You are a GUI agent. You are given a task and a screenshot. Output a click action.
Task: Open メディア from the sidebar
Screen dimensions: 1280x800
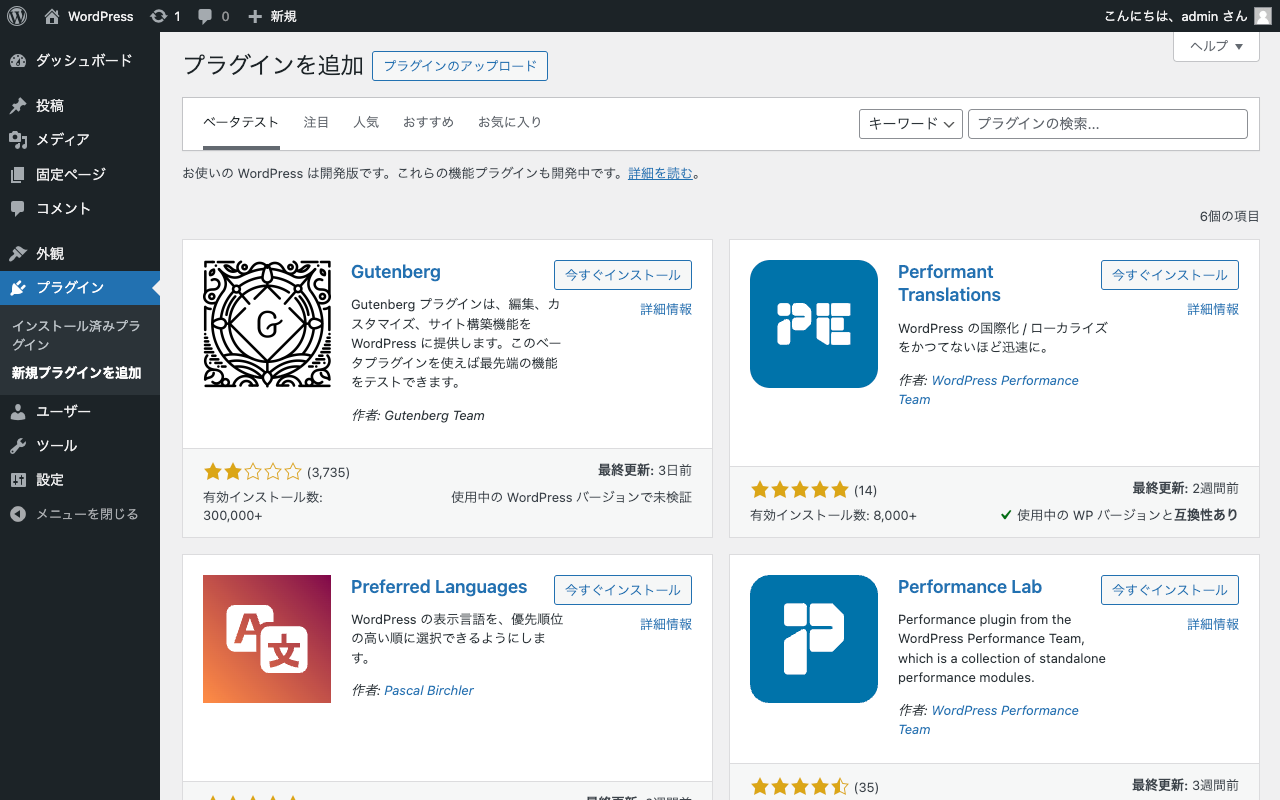coord(80,140)
